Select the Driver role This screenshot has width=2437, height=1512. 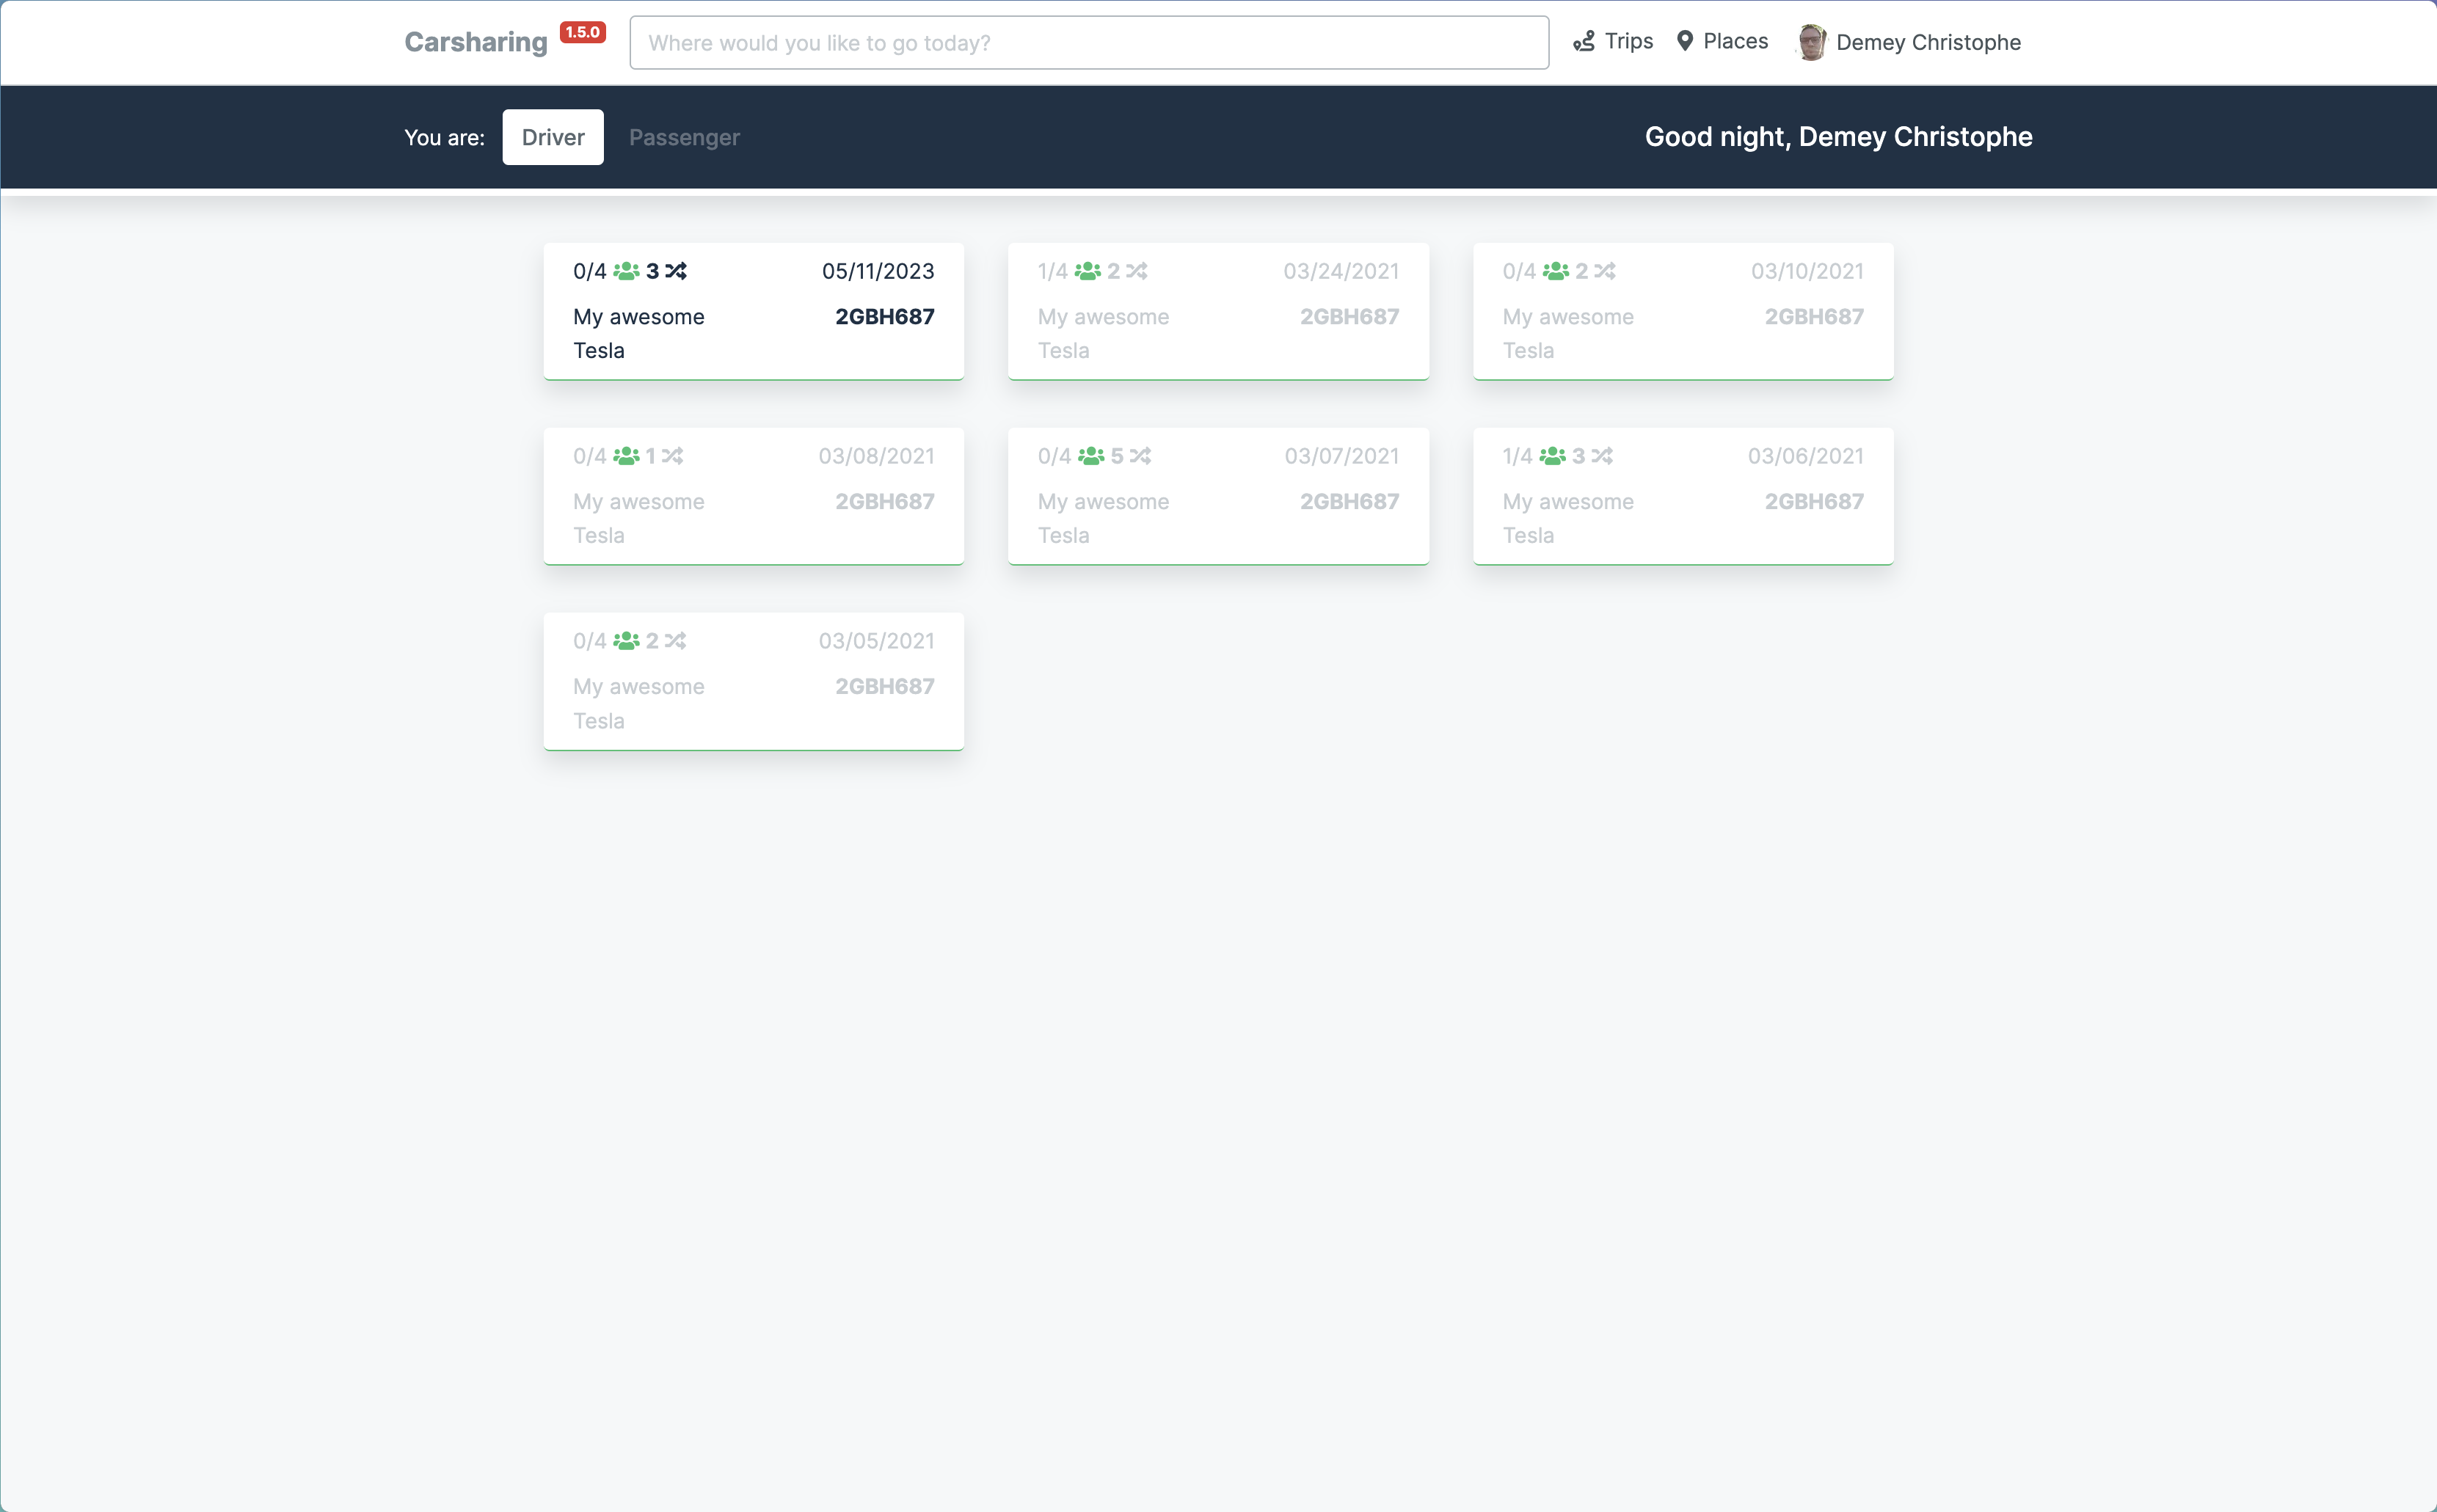tap(553, 137)
